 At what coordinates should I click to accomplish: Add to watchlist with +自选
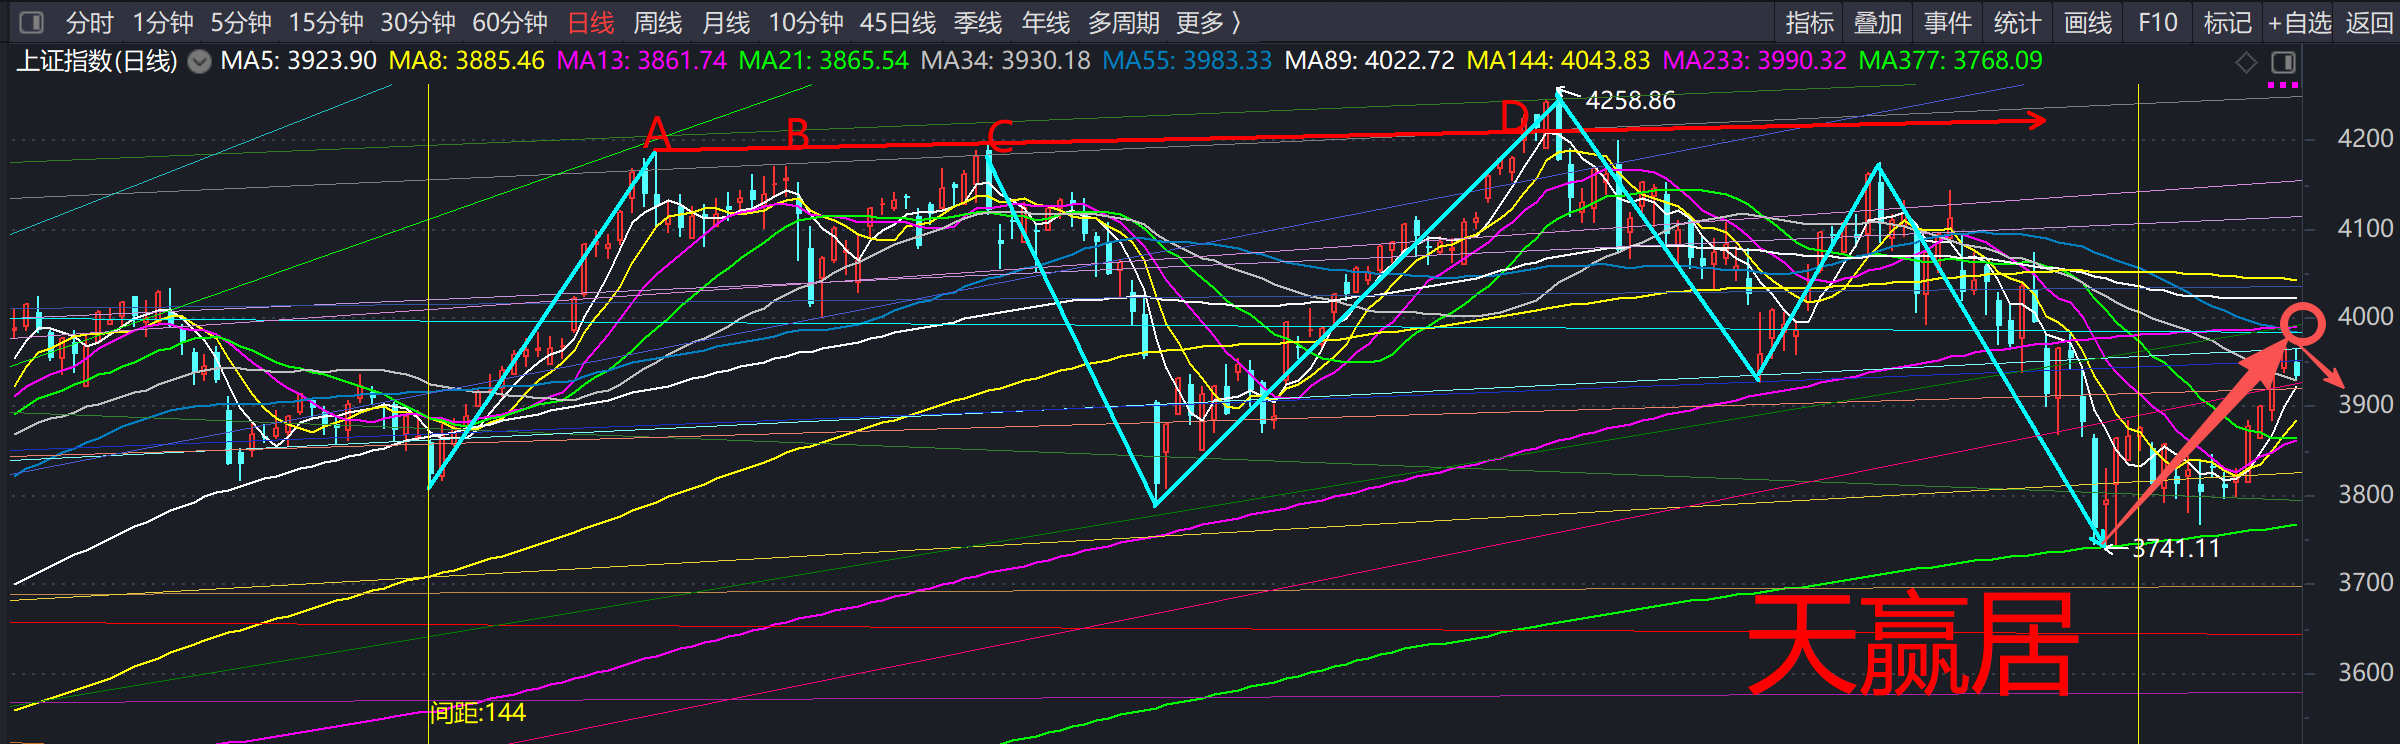click(x=2299, y=22)
